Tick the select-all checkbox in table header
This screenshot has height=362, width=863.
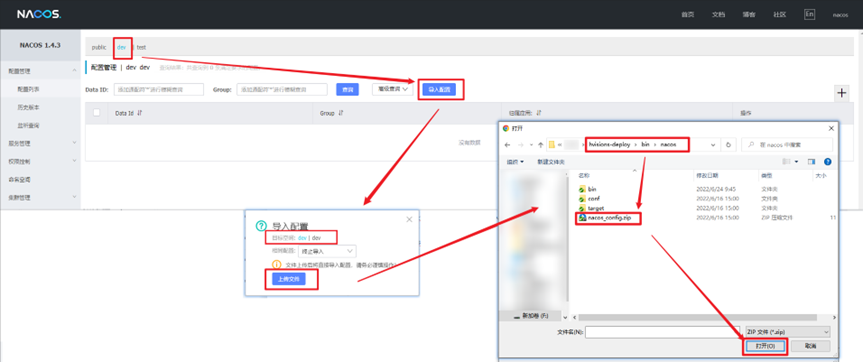tap(97, 113)
